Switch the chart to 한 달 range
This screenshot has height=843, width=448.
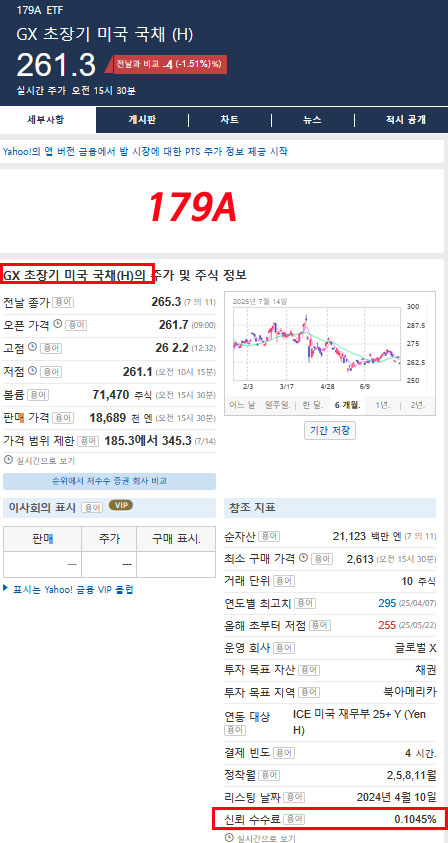[x=311, y=405]
